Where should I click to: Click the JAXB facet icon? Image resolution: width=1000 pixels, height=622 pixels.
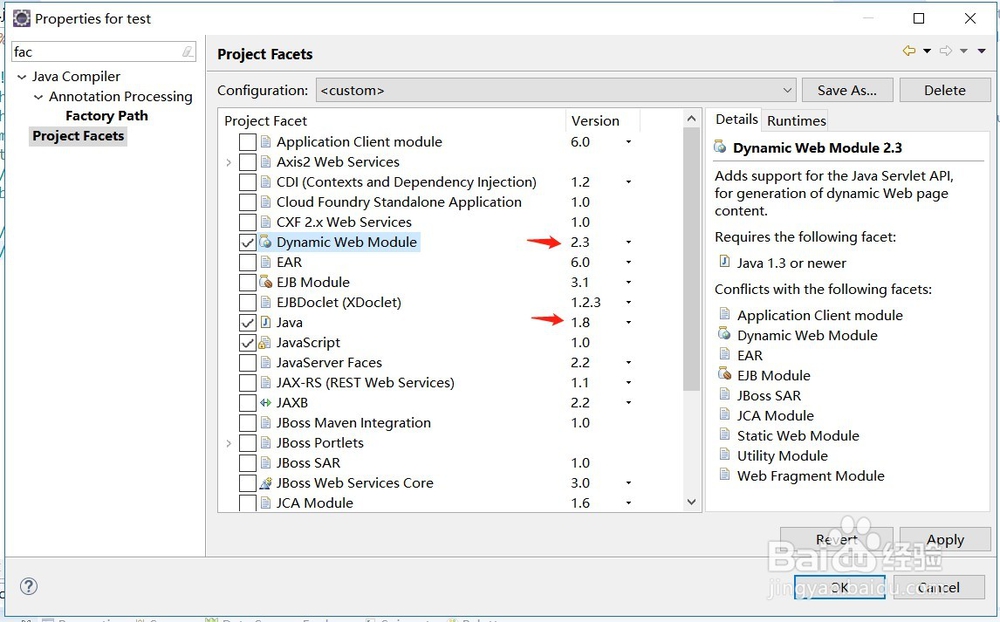(266, 403)
